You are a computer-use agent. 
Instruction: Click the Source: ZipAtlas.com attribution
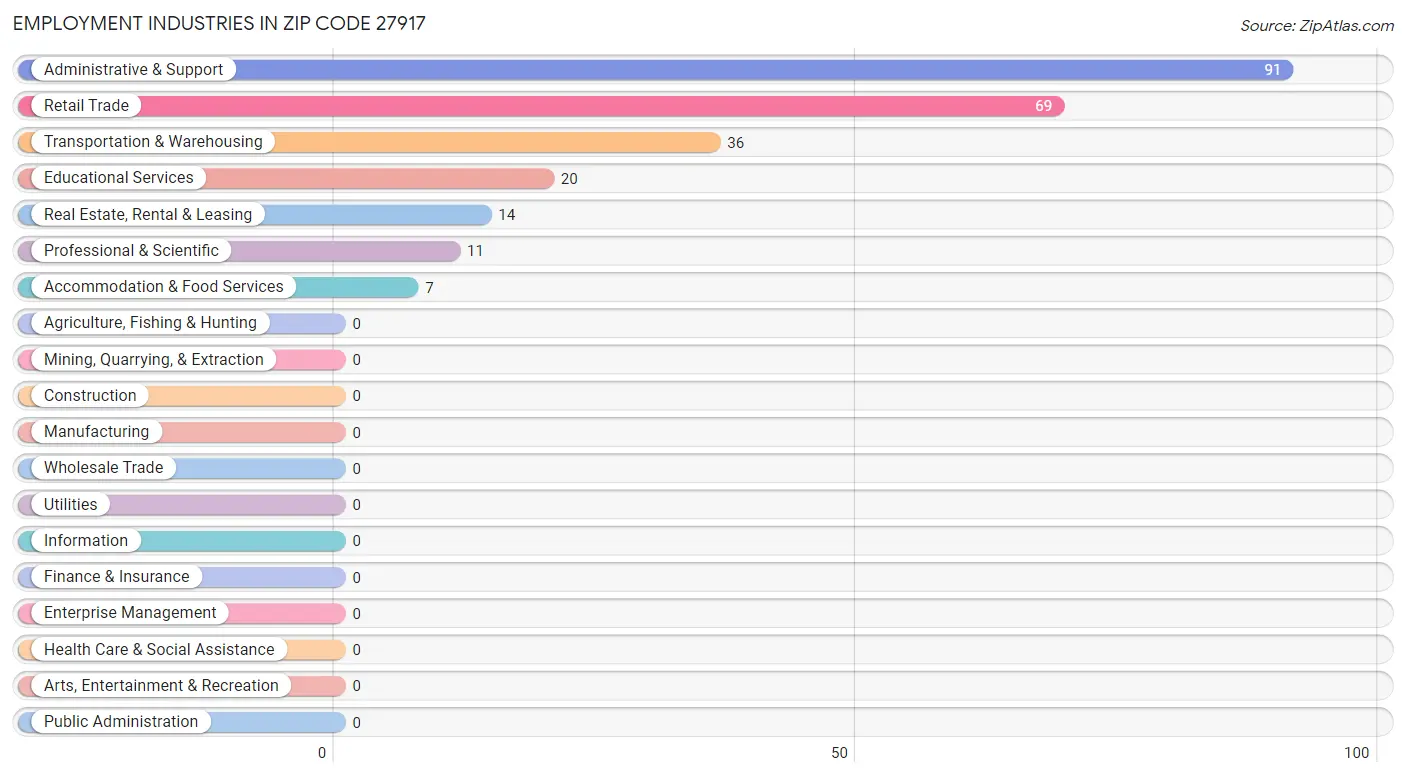(x=1317, y=26)
